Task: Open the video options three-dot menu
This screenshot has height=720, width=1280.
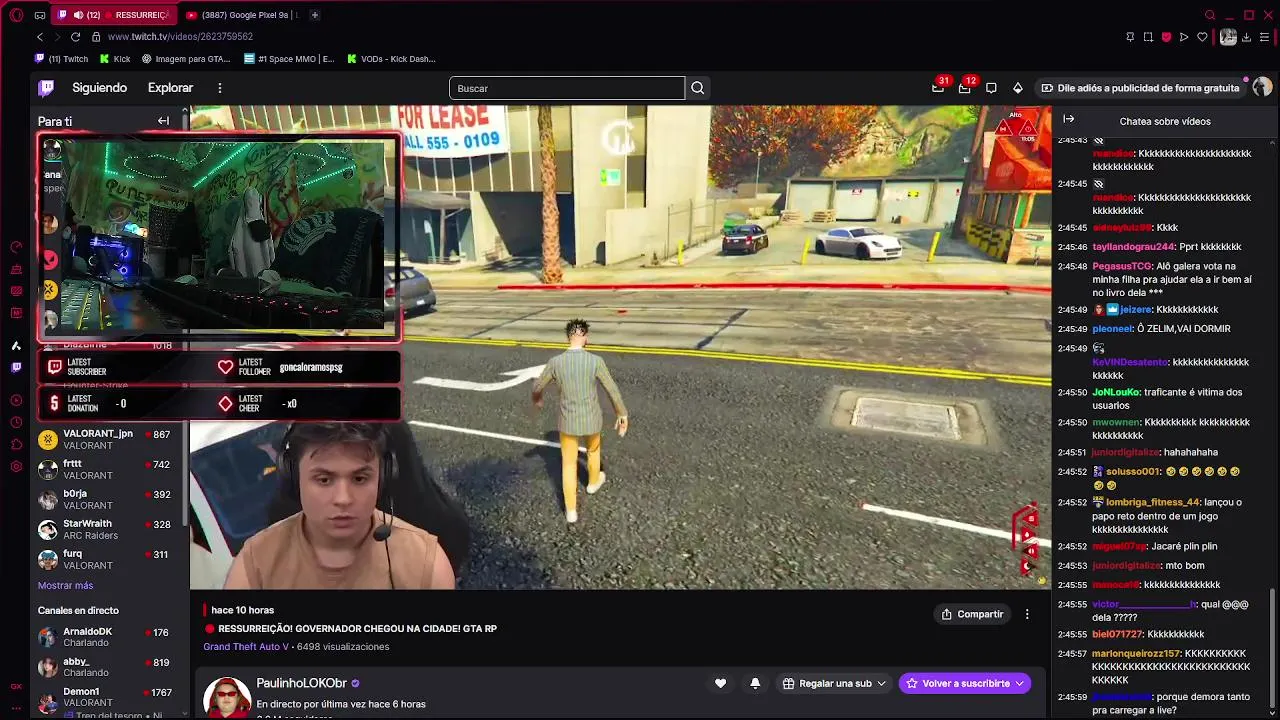Action: pyautogui.click(x=1027, y=614)
